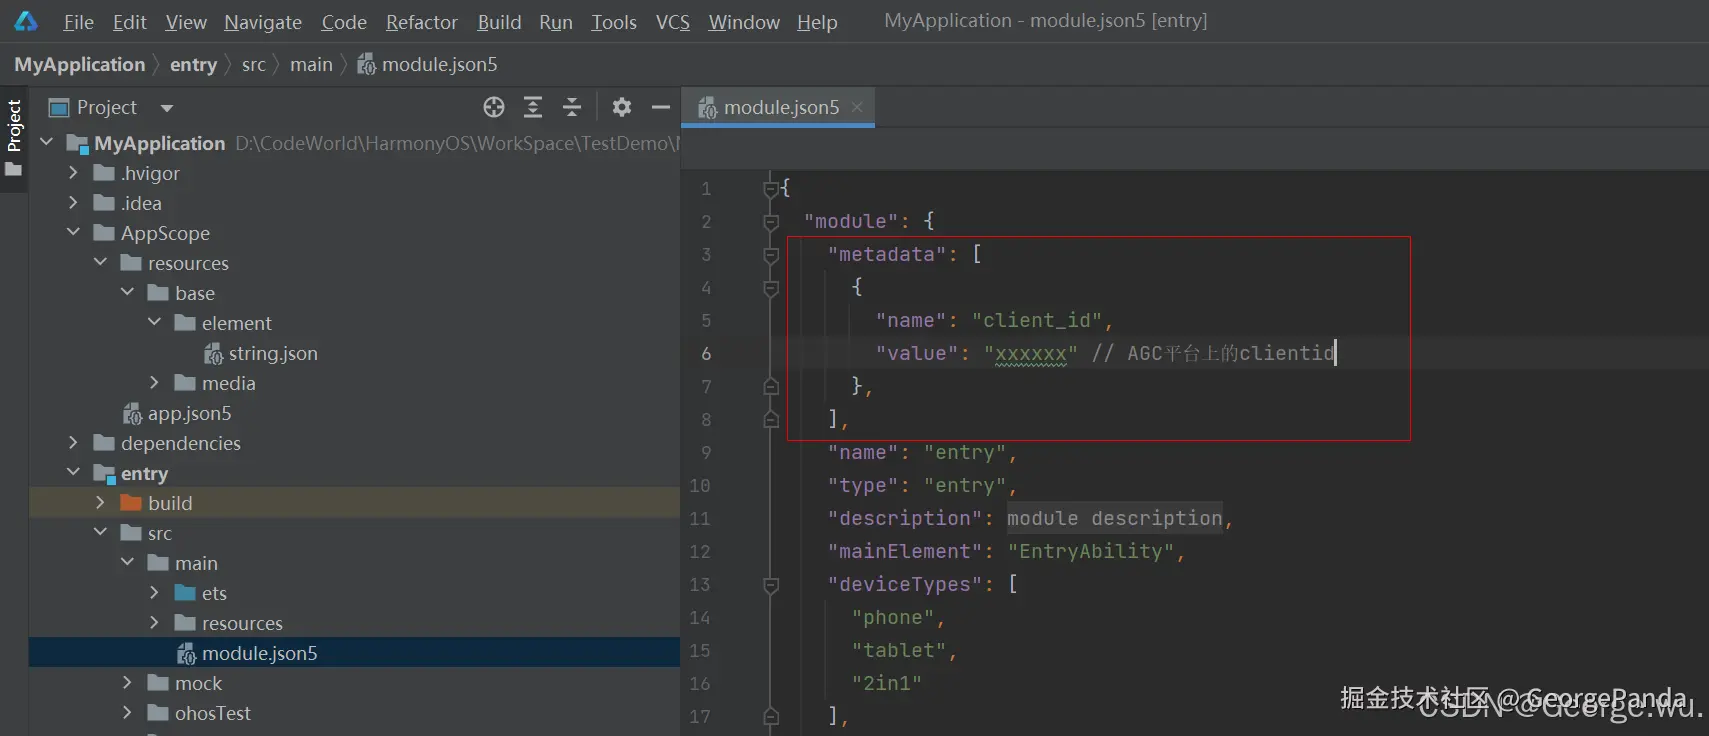Open the VCS menu
Viewport: 1709px width, 736px height.
click(673, 22)
